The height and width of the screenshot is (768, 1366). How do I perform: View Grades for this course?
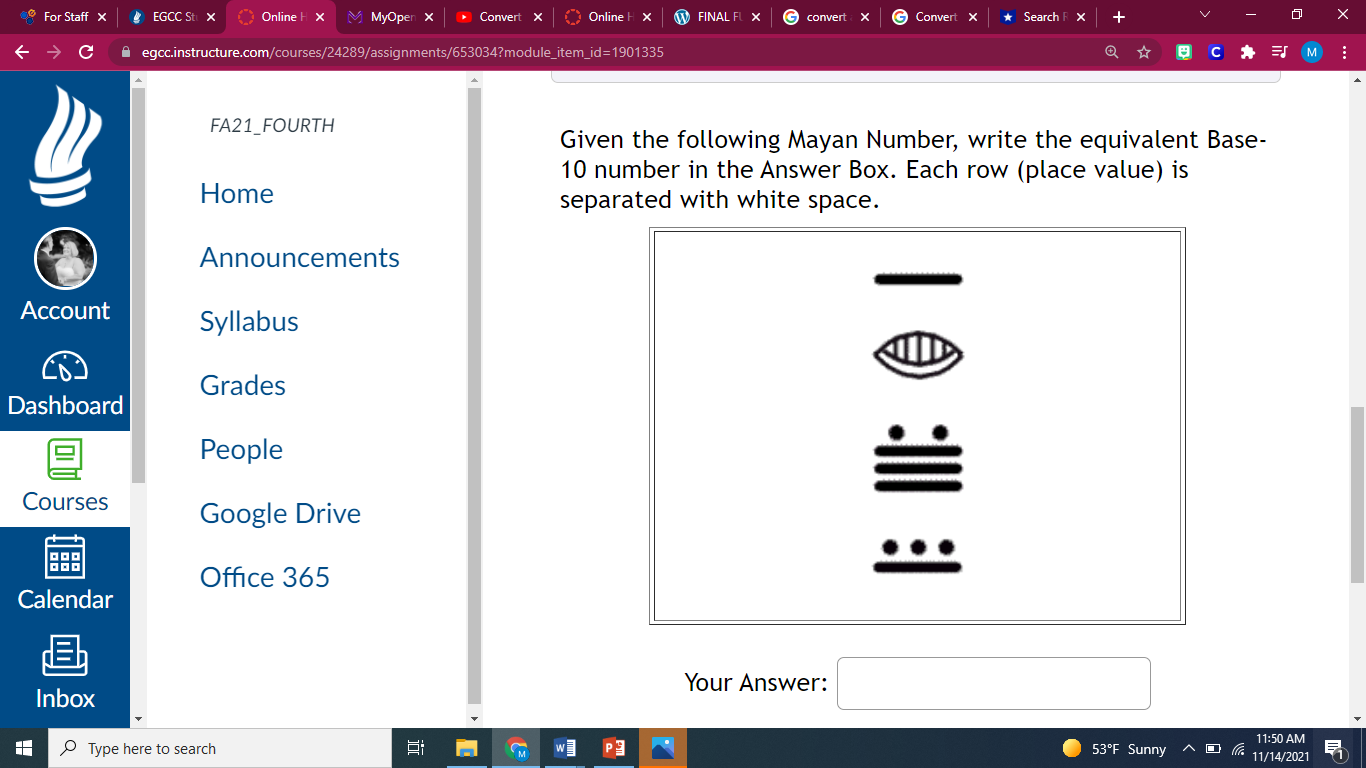[243, 385]
